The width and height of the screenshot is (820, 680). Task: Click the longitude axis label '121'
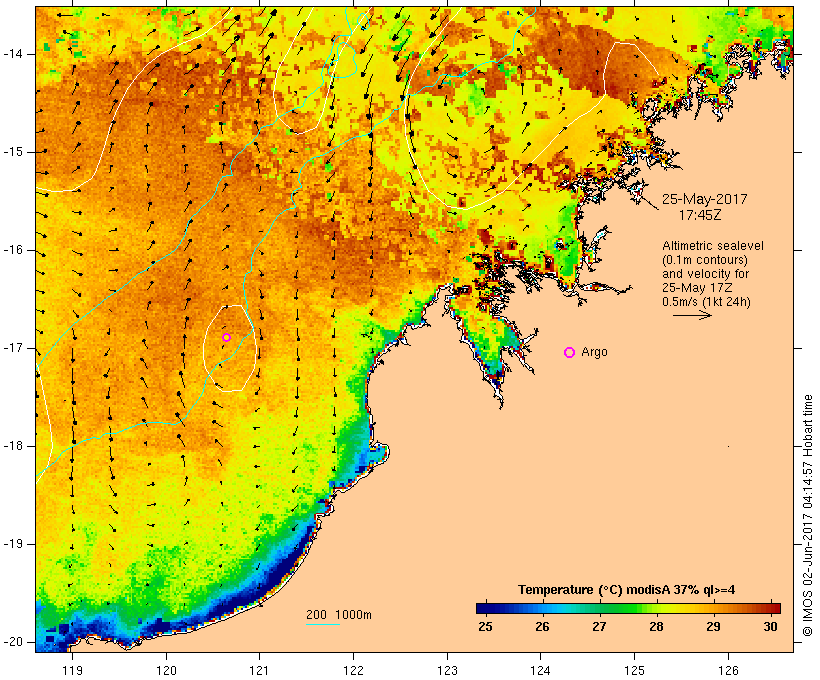pyautogui.click(x=259, y=670)
